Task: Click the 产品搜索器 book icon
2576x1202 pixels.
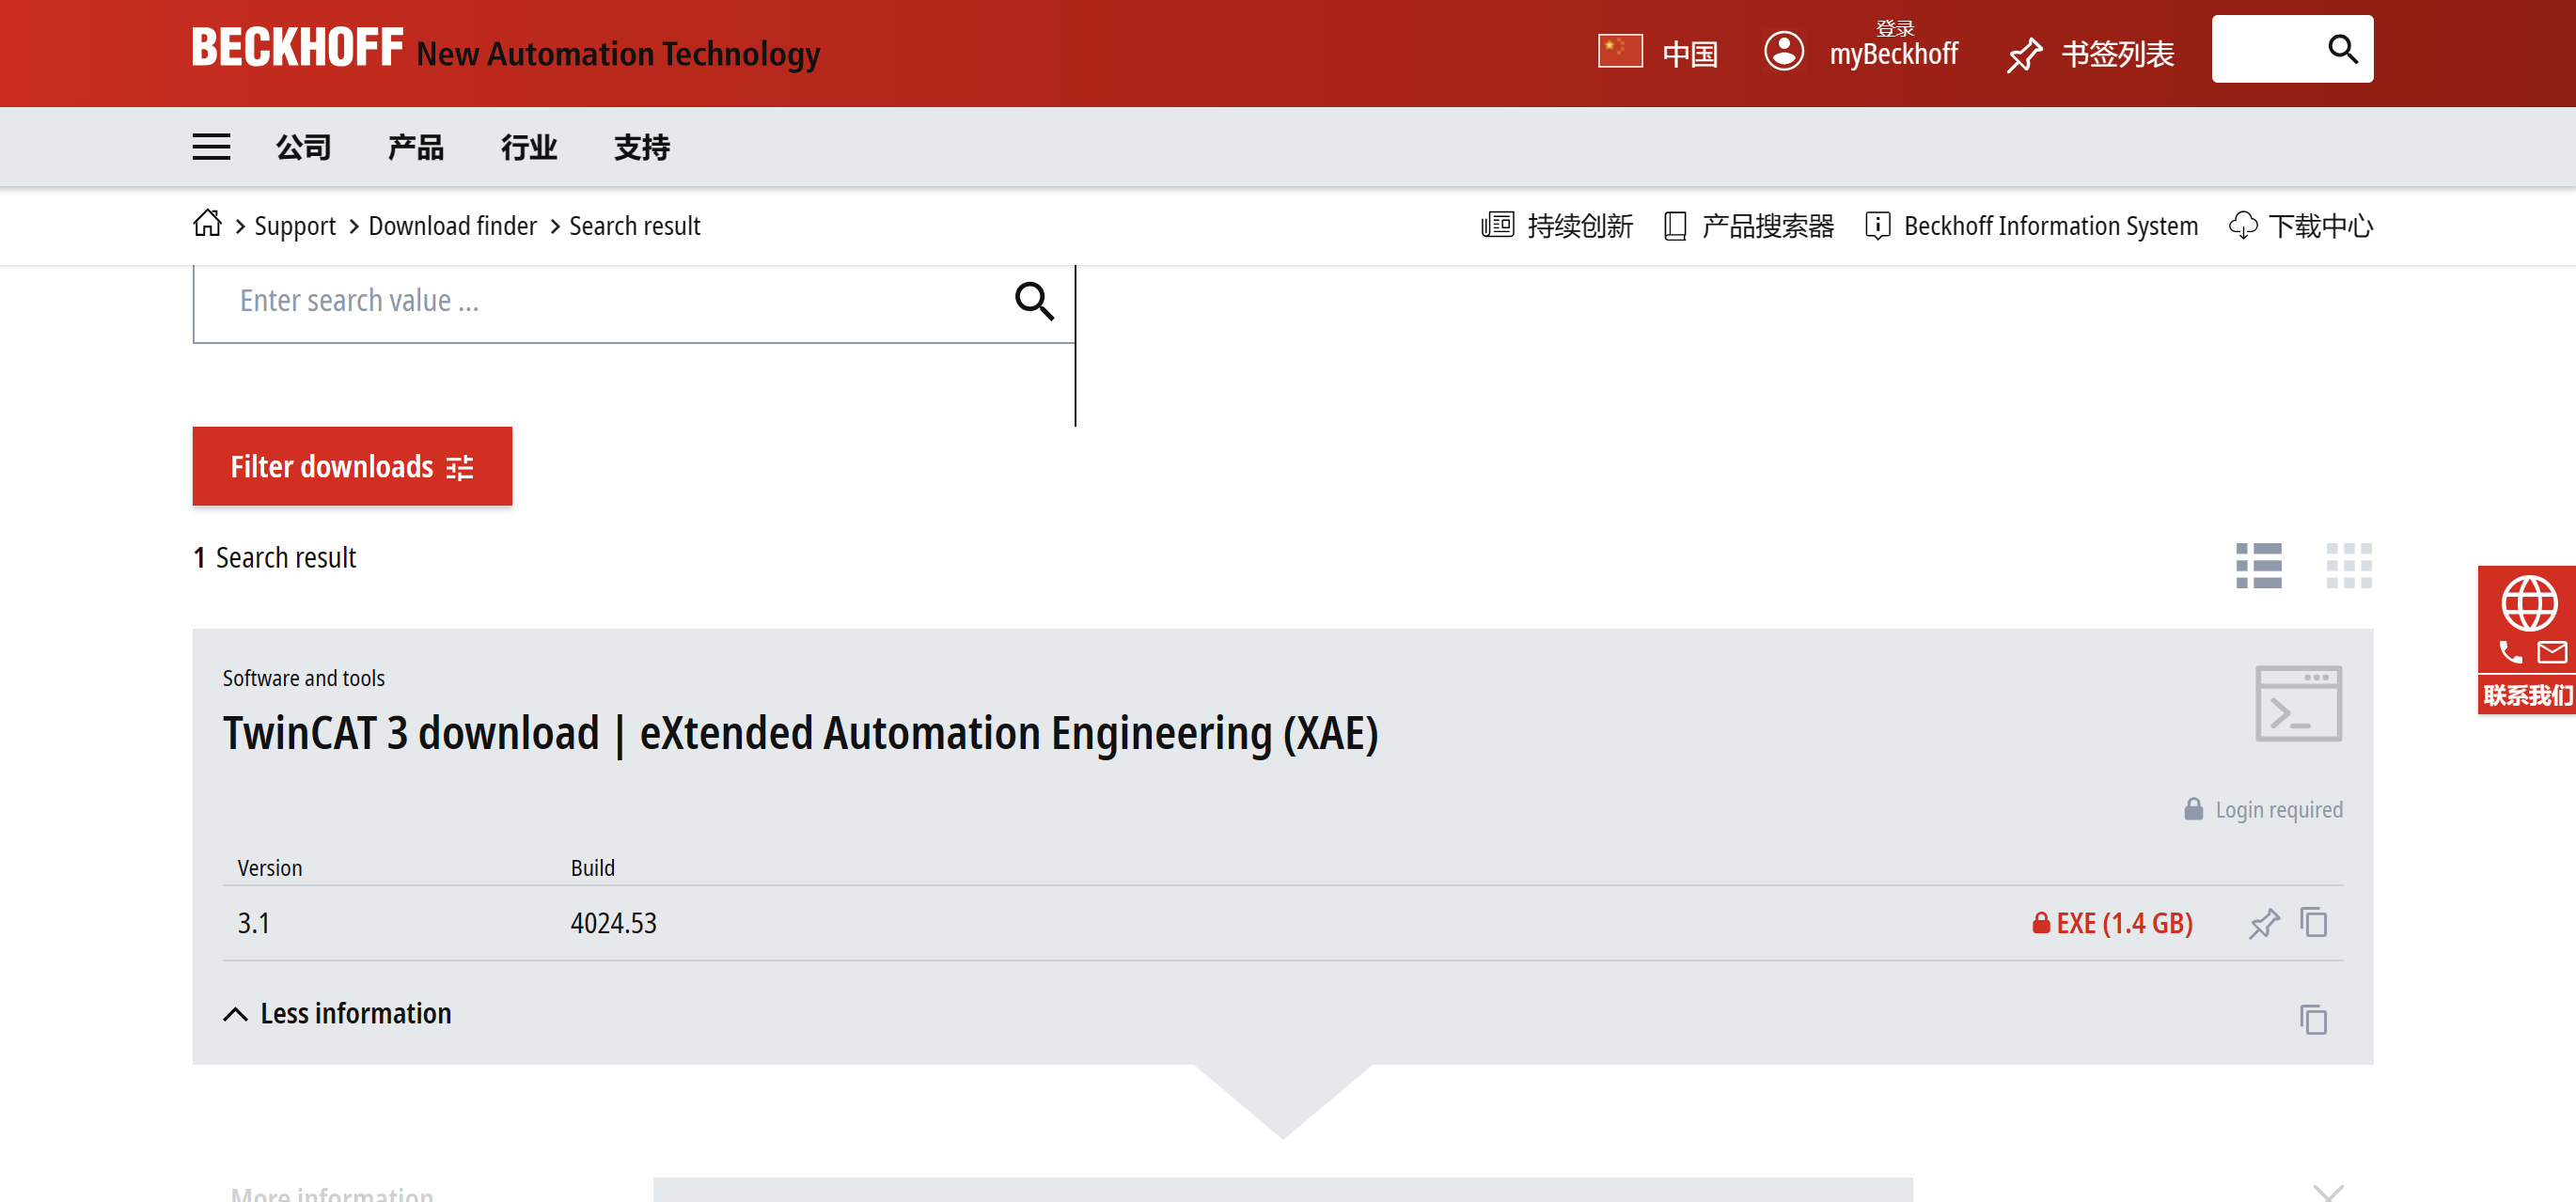Action: point(1675,226)
